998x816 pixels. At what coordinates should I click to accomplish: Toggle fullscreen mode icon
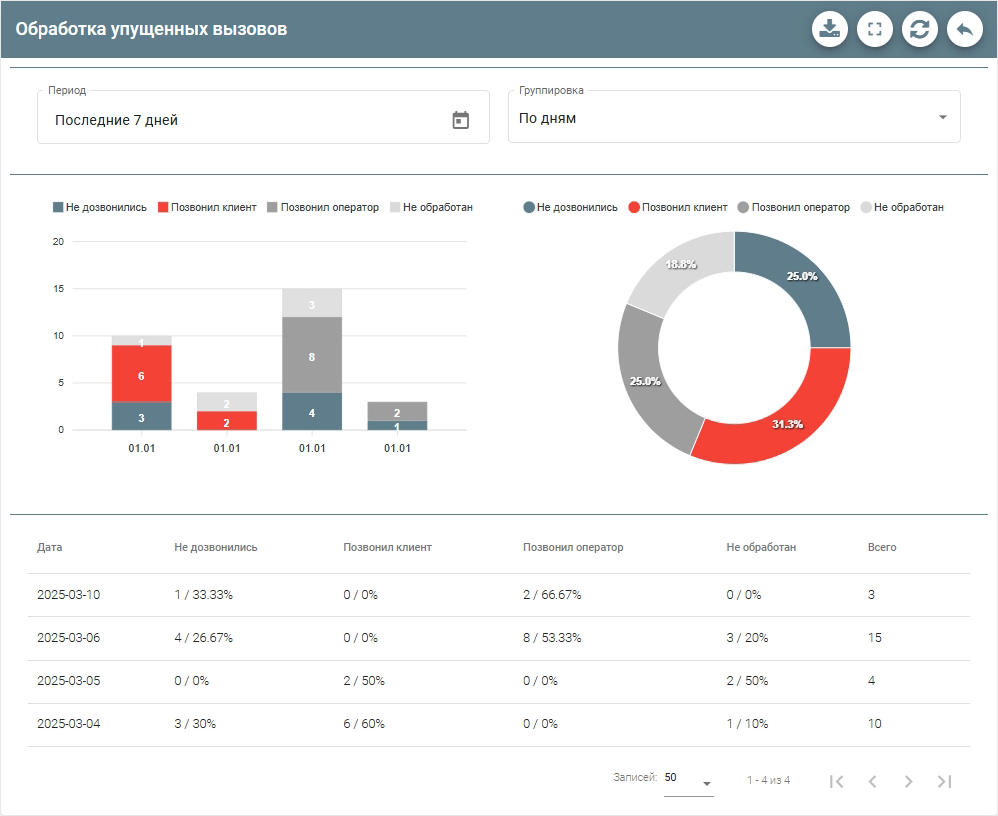(875, 29)
